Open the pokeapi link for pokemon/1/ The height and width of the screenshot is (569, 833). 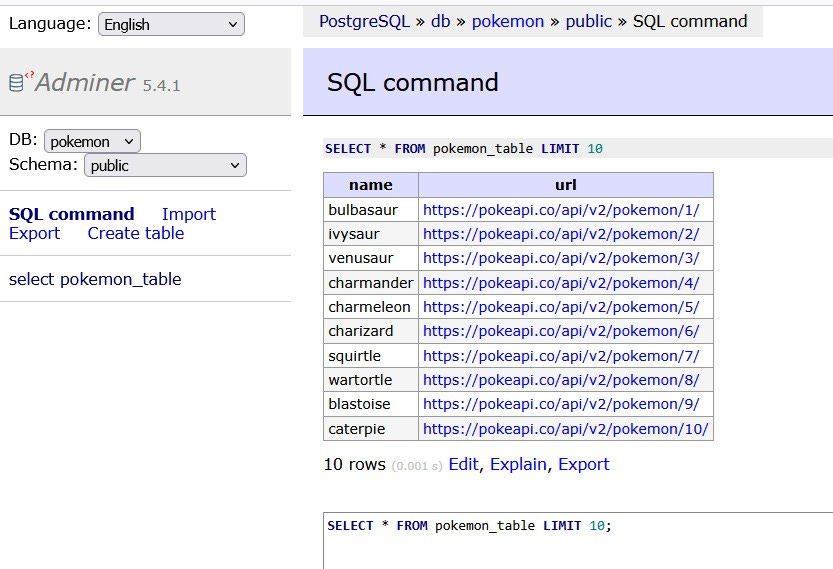tap(561, 210)
